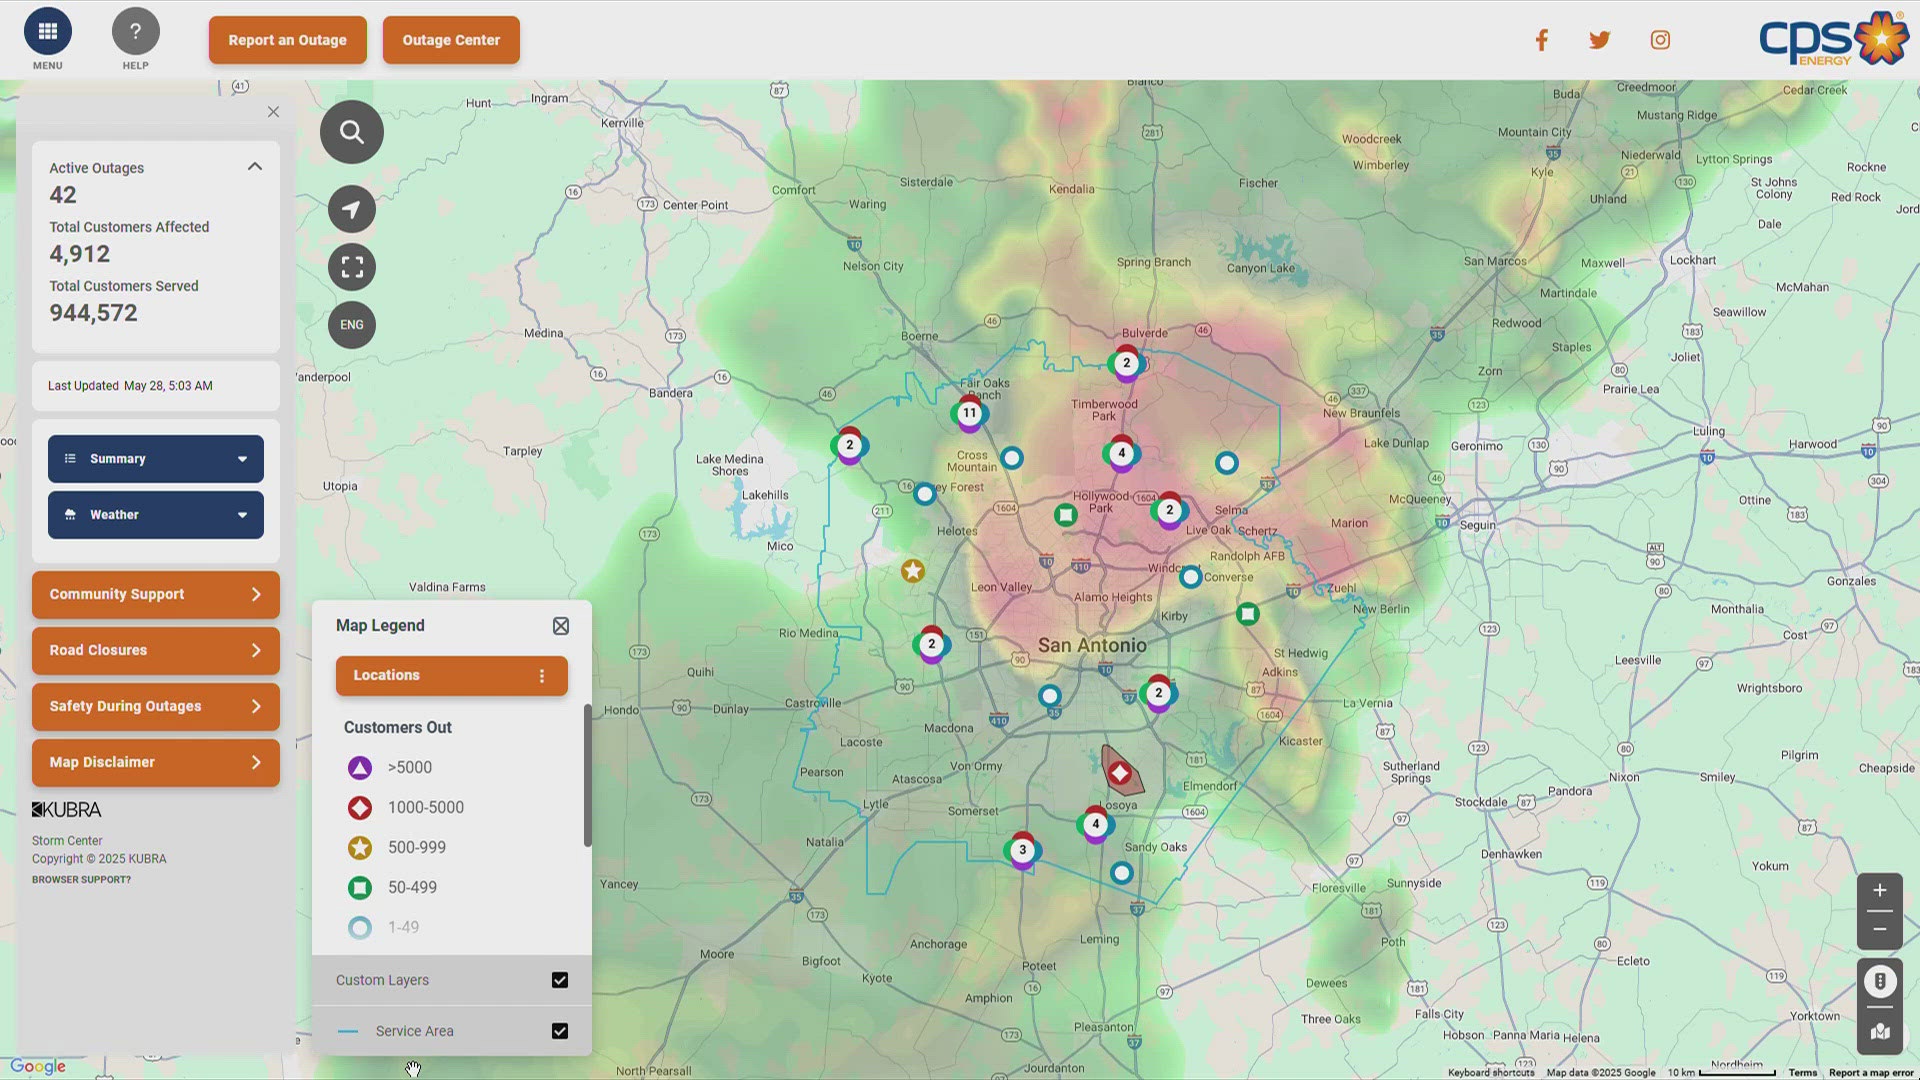Toggle the traffic layer icon on the map
Viewport: 1920px width, 1080px height.
click(x=1881, y=981)
